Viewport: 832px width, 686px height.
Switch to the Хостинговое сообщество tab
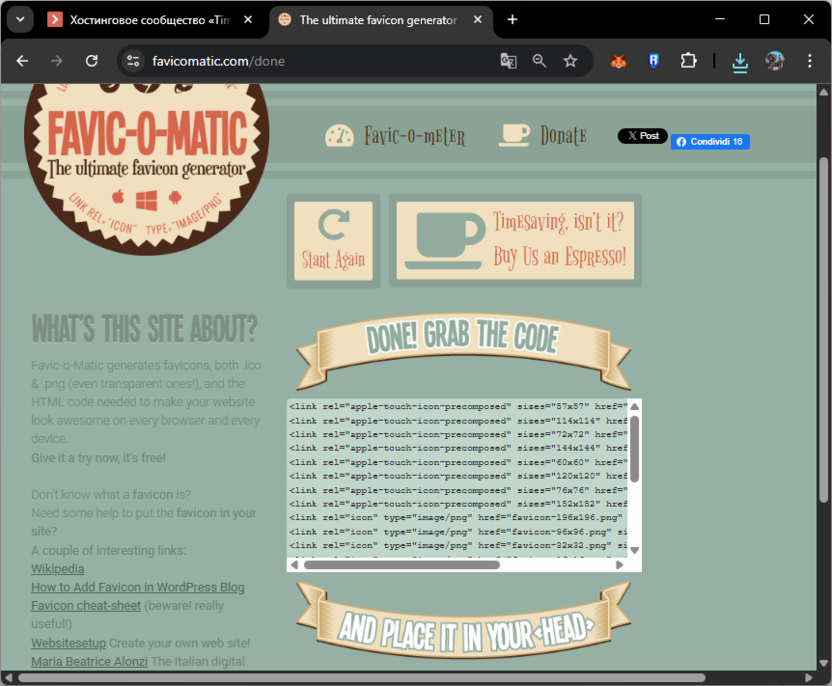[150, 20]
